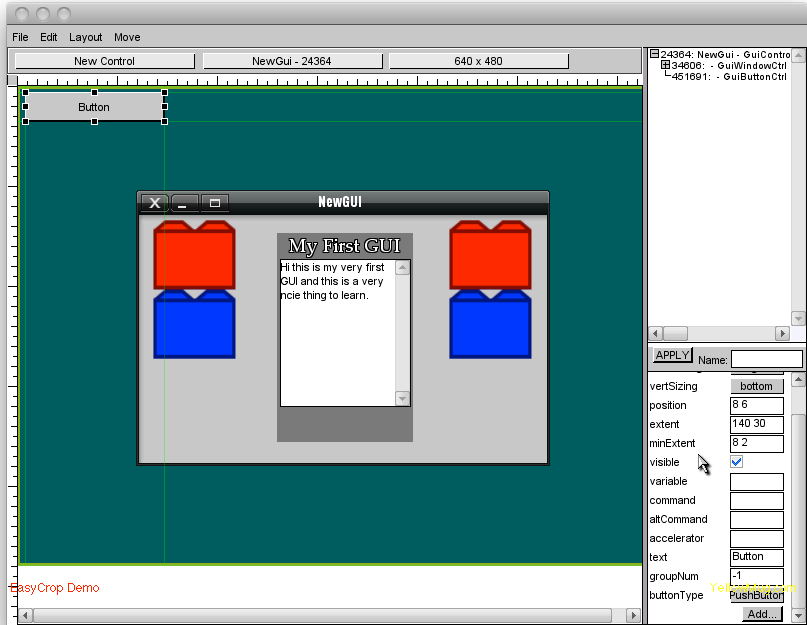Click the New Control button

[104, 61]
